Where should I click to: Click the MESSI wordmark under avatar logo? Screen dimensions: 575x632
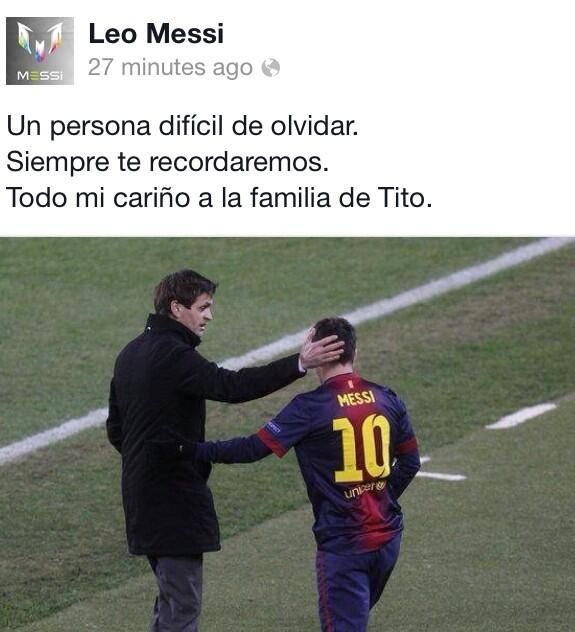coord(40,75)
